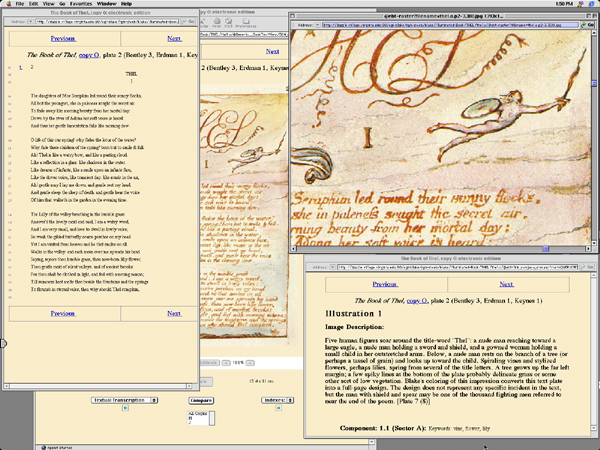Click the top Next link in transcription window

(x=174, y=39)
